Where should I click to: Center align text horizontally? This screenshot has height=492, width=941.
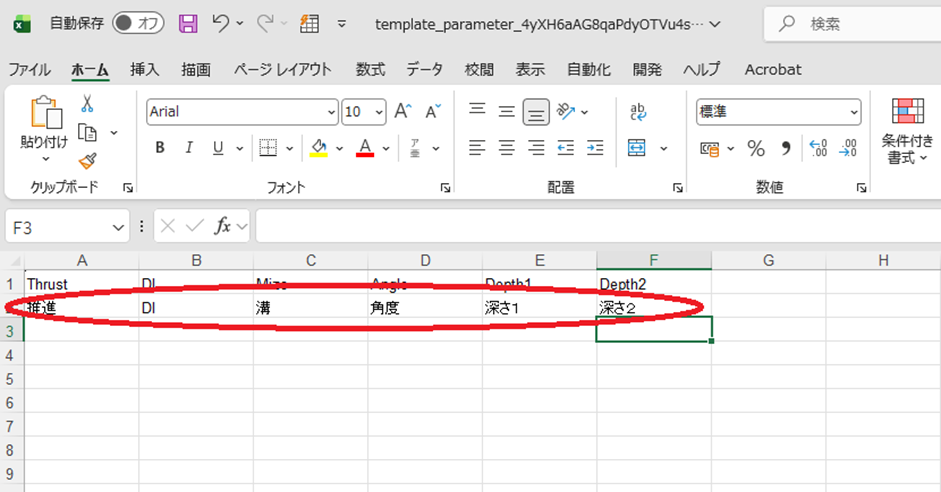[x=507, y=149]
